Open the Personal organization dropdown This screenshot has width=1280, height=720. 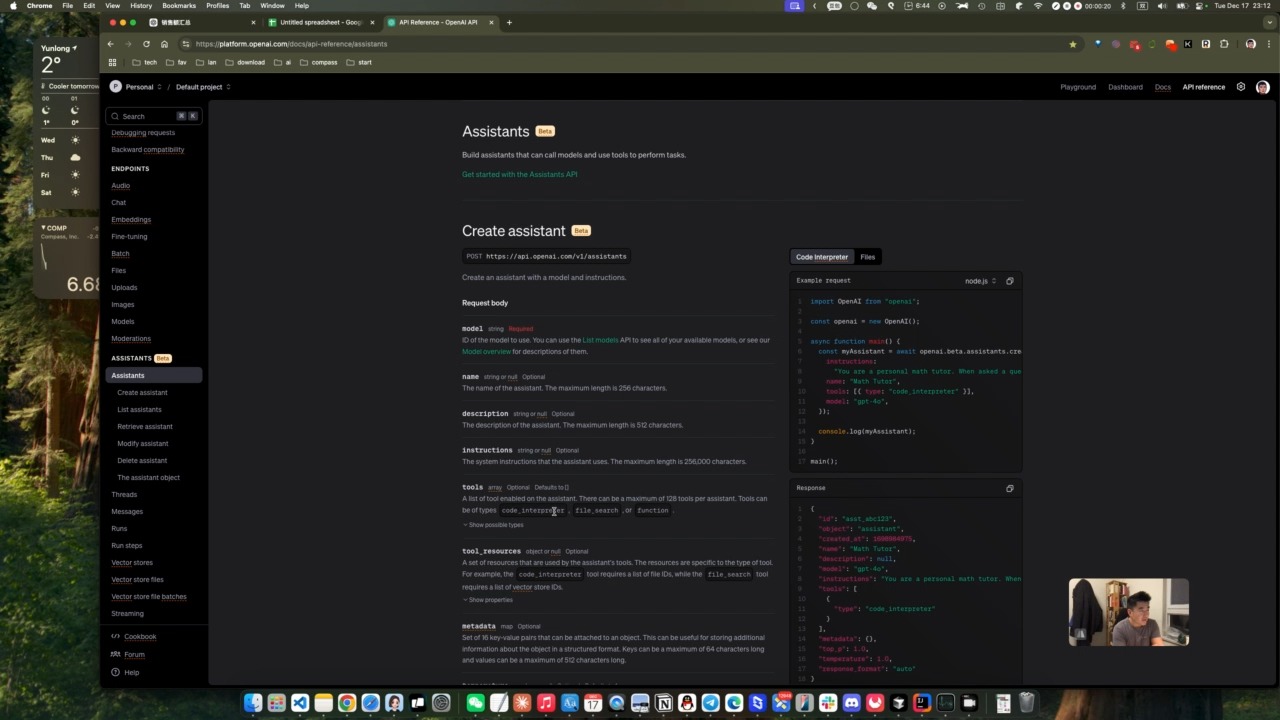(x=143, y=87)
